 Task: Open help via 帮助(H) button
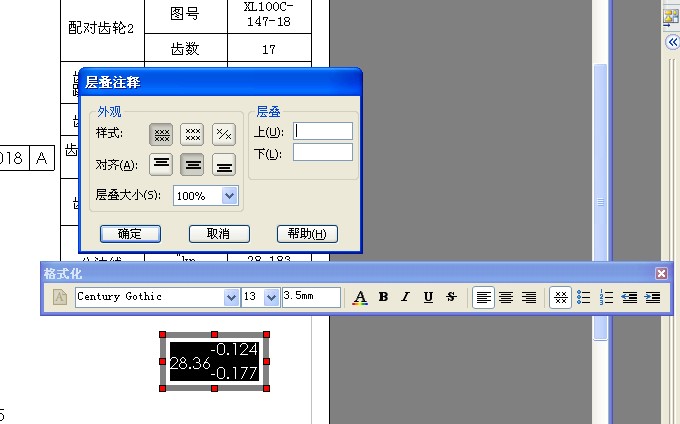pos(307,234)
